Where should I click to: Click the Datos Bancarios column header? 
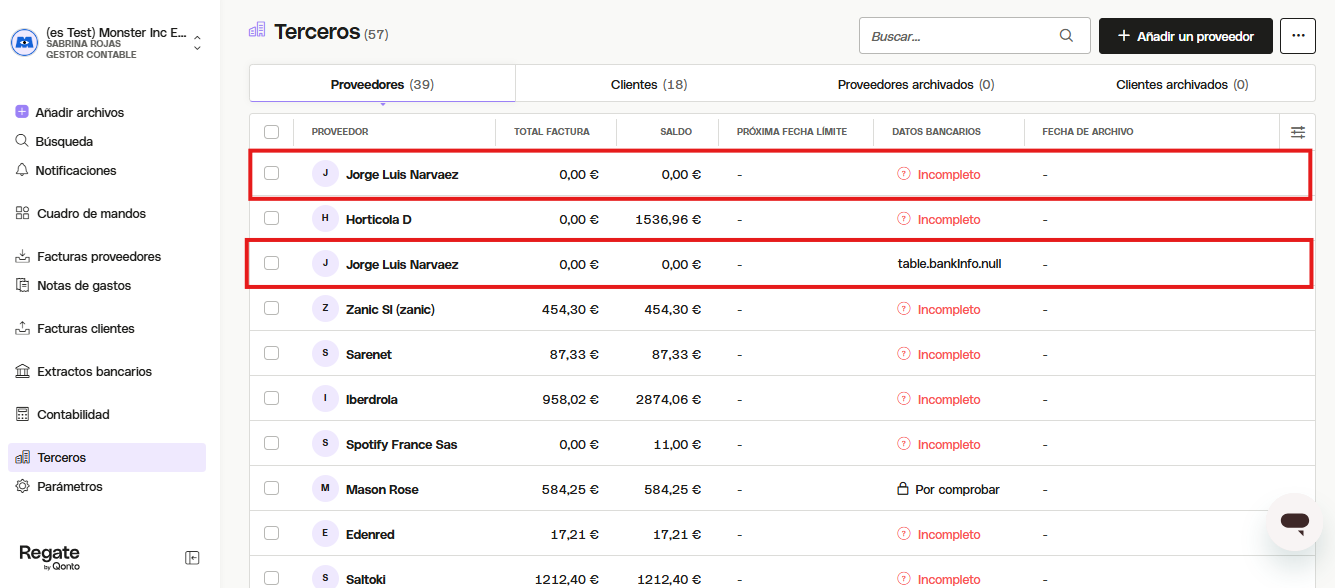[x=936, y=132]
